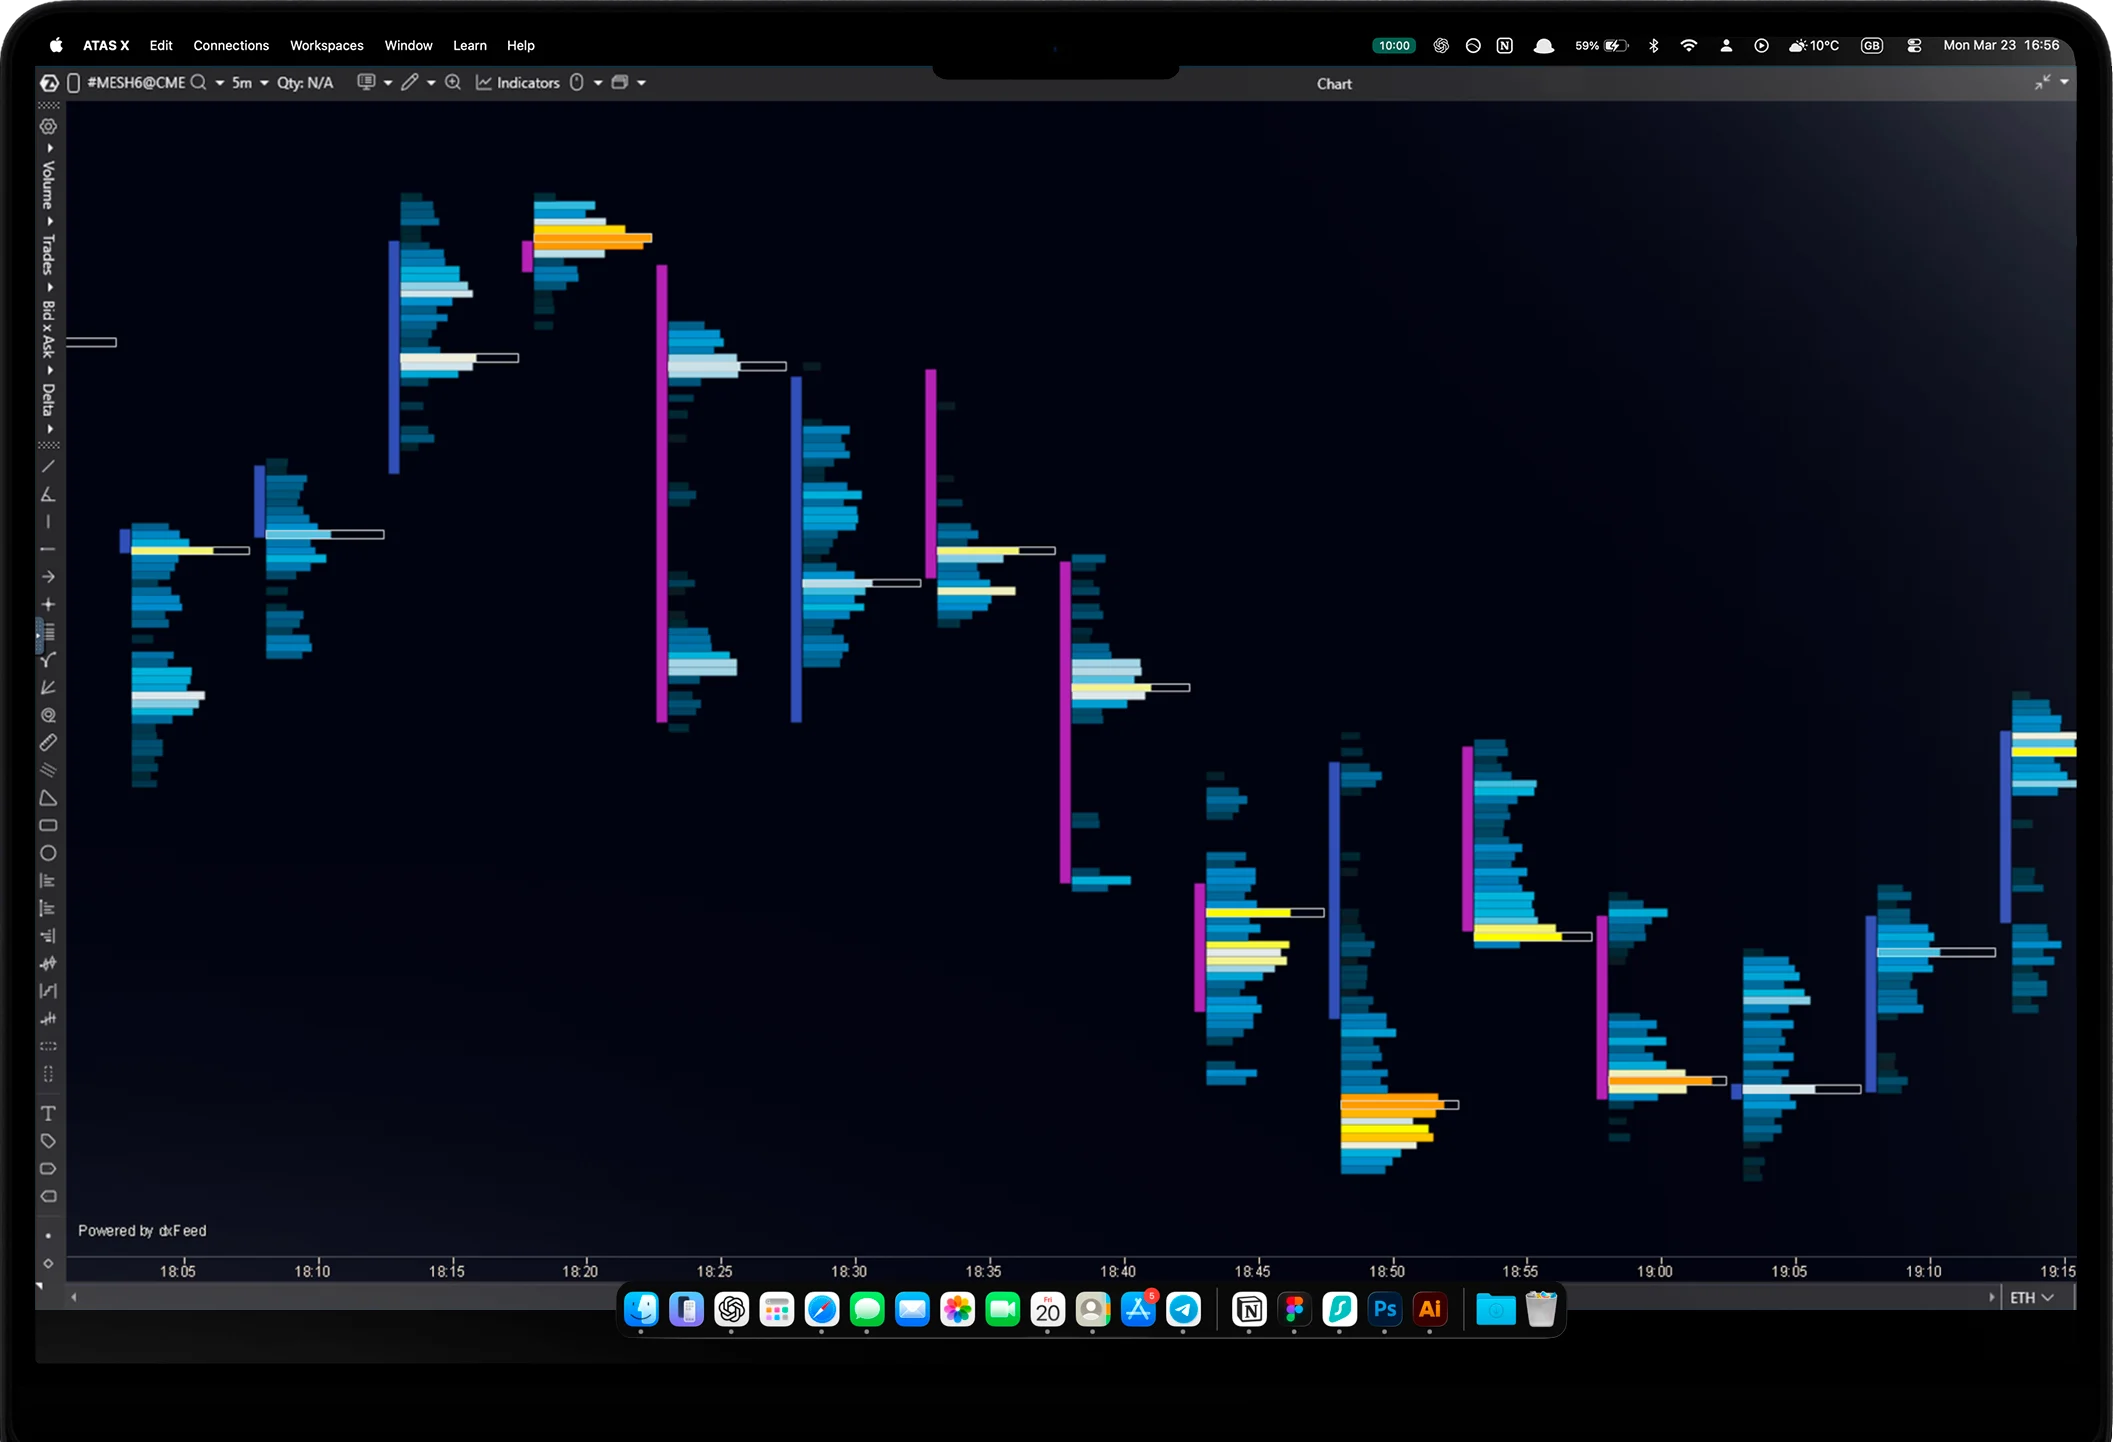Click the ruler measurement tool
Image resolution: width=2113 pixels, height=1442 pixels.
point(48,743)
